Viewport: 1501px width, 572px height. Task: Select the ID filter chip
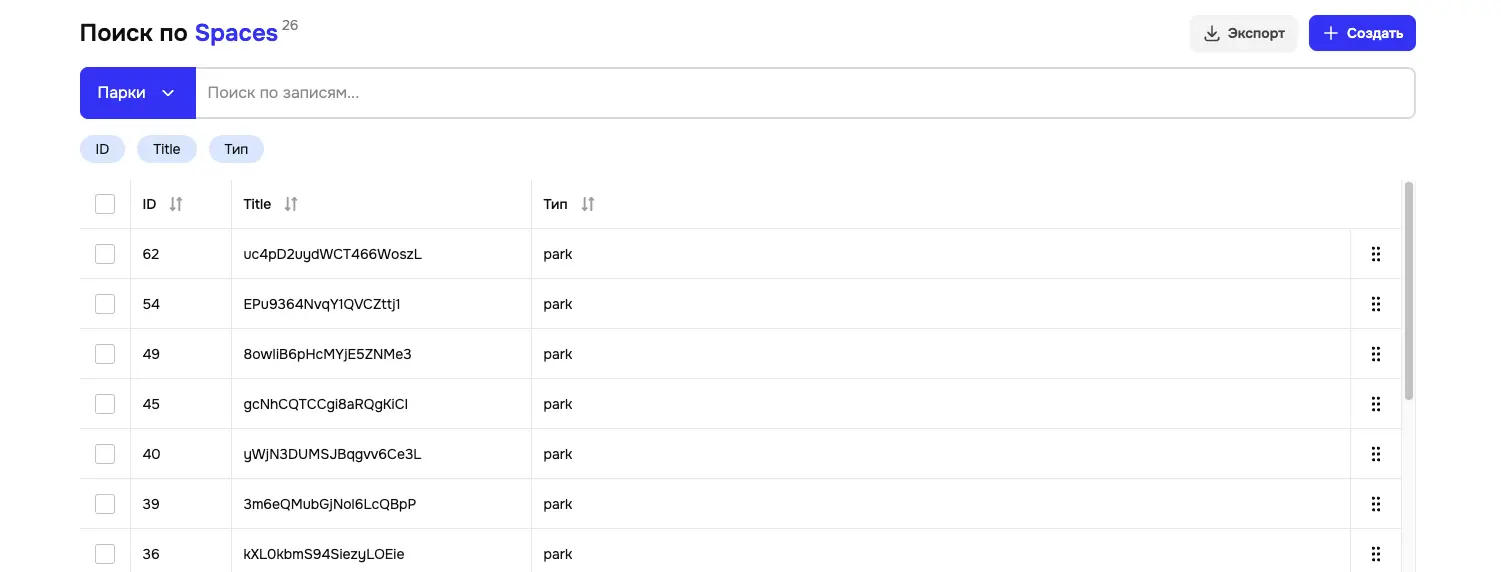pyautogui.click(x=102, y=149)
